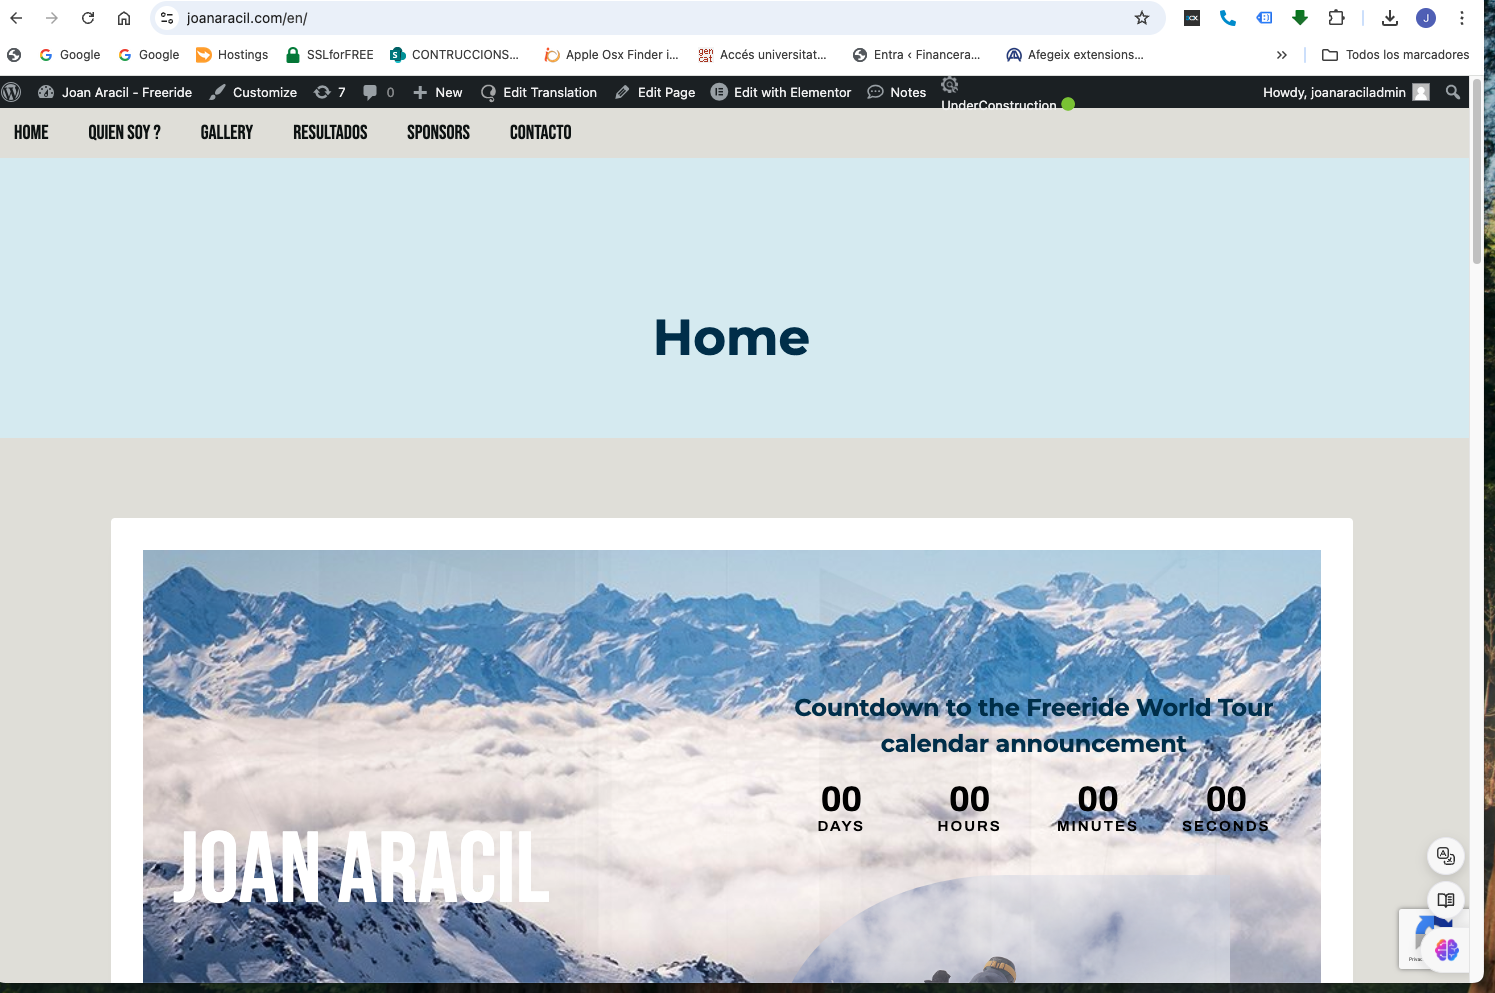Click the reader book floating icon
Image resolution: width=1495 pixels, height=993 pixels.
click(x=1446, y=900)
